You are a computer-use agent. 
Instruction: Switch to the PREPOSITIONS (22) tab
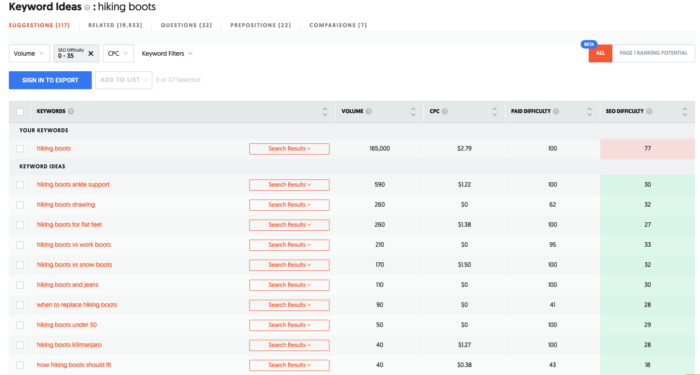coord(261,25)
